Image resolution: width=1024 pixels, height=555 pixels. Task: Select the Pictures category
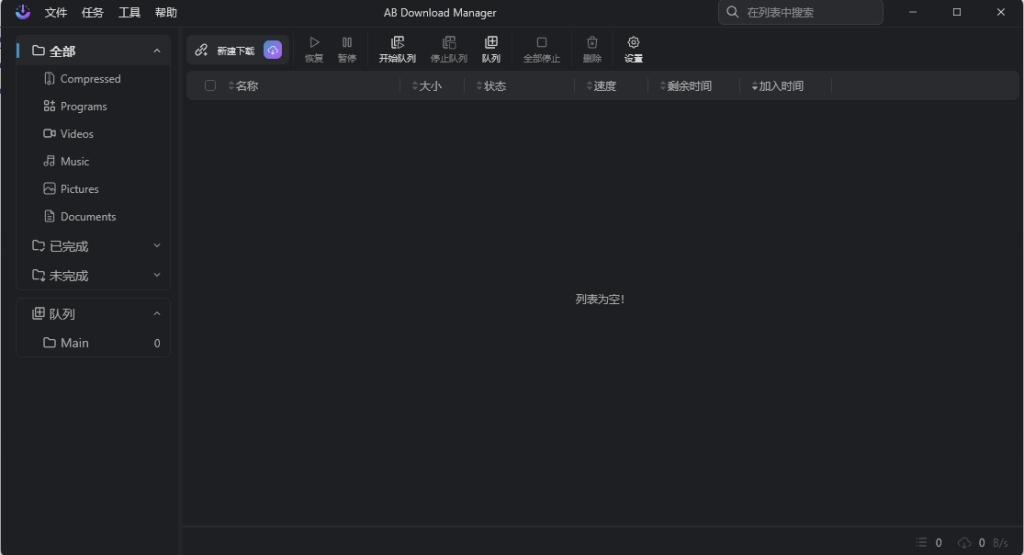(x=93, y=189)
